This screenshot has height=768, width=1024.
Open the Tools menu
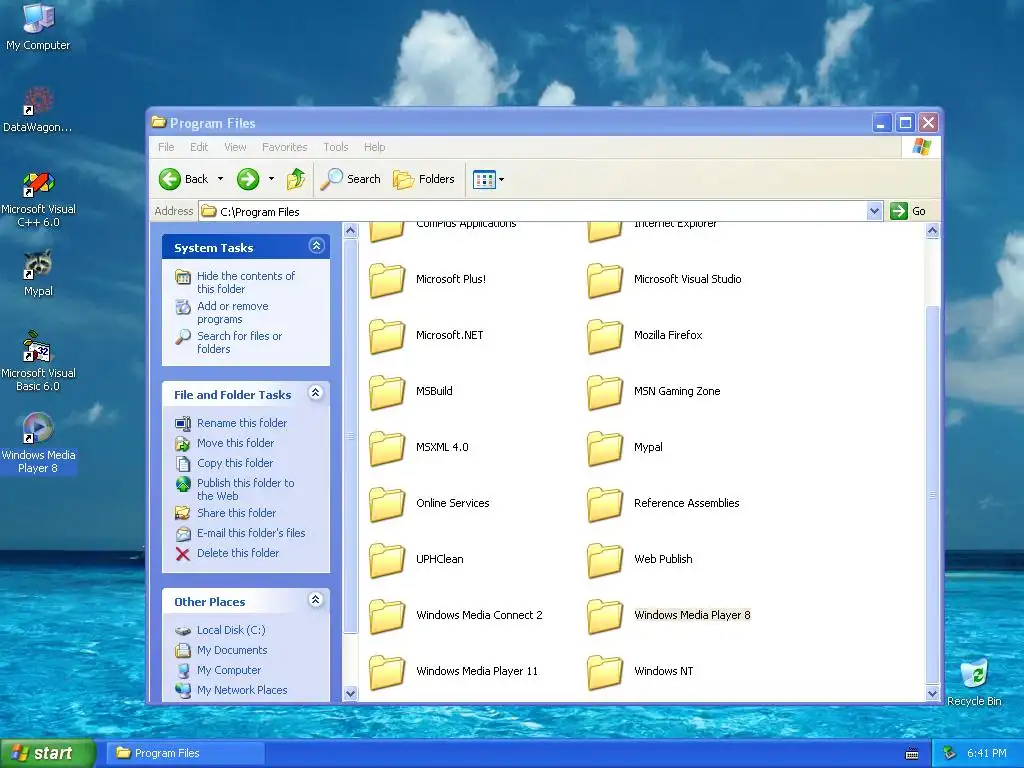[x=336, y=147]
